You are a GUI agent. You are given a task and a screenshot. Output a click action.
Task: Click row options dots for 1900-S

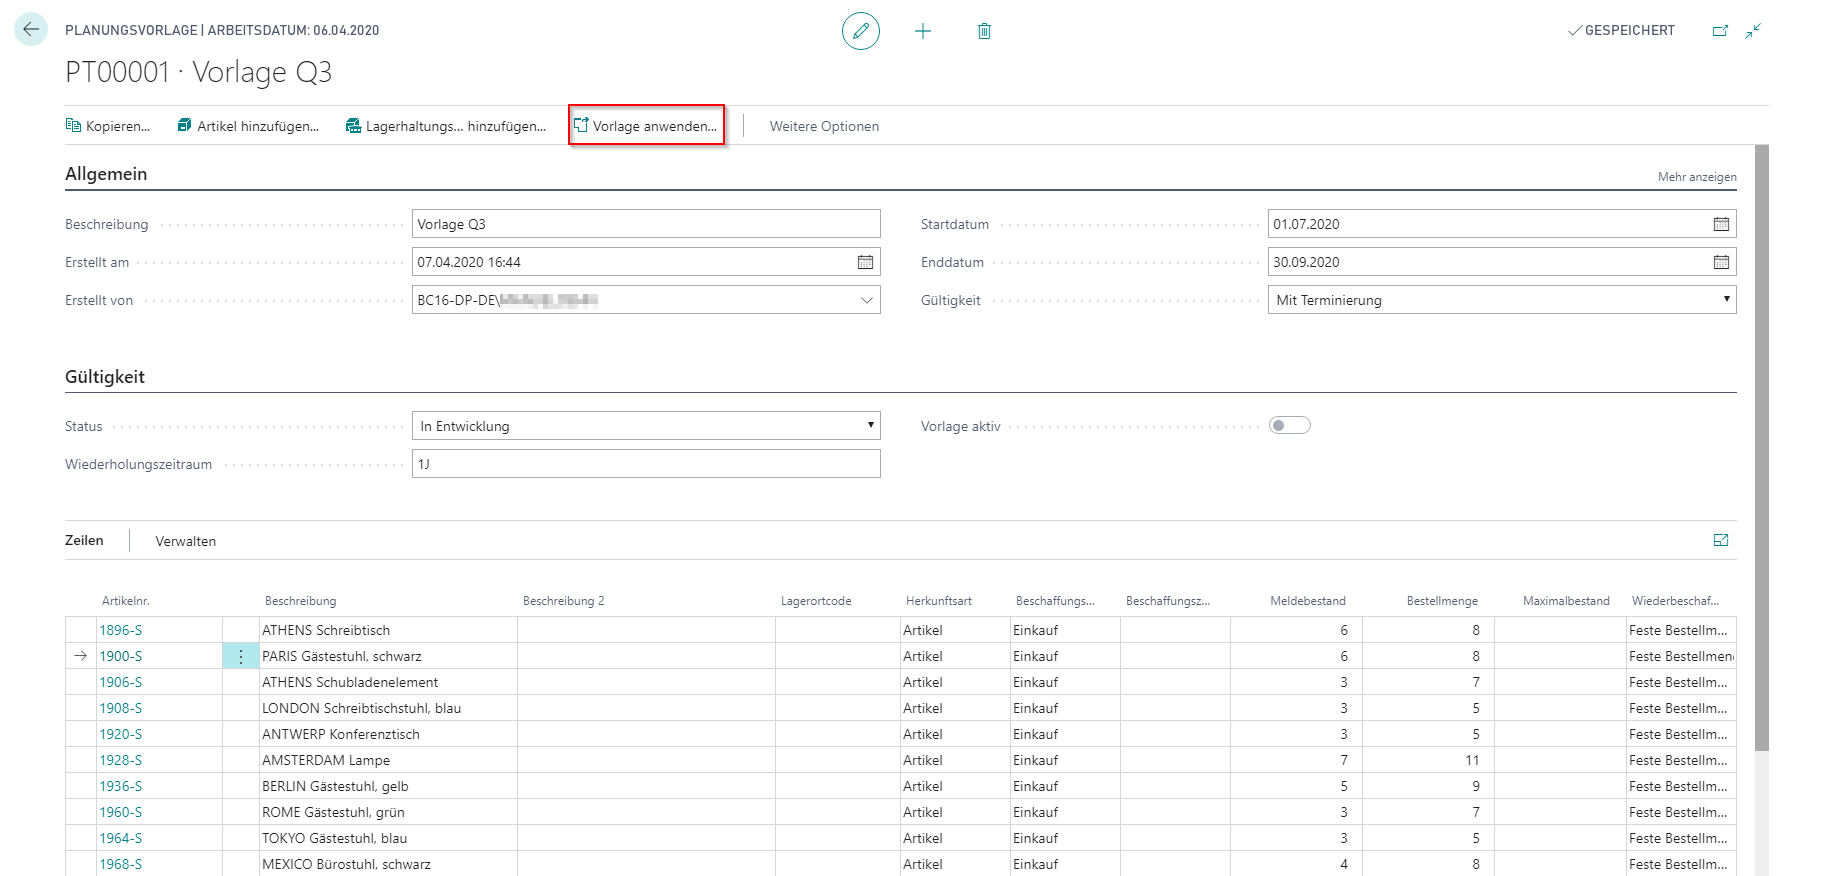coord(241,656)
